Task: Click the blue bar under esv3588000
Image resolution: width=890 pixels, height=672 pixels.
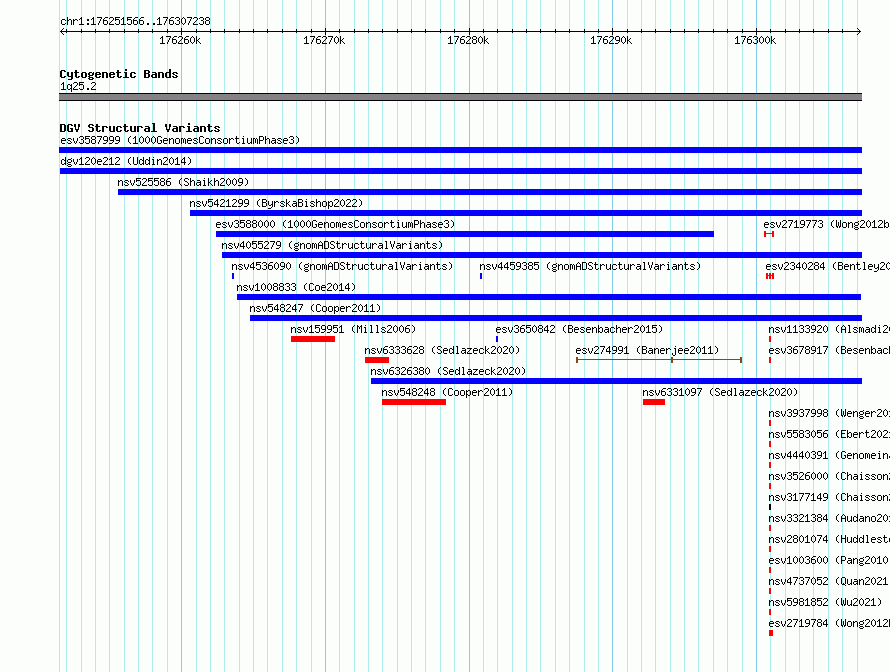Action: (465, 234)
